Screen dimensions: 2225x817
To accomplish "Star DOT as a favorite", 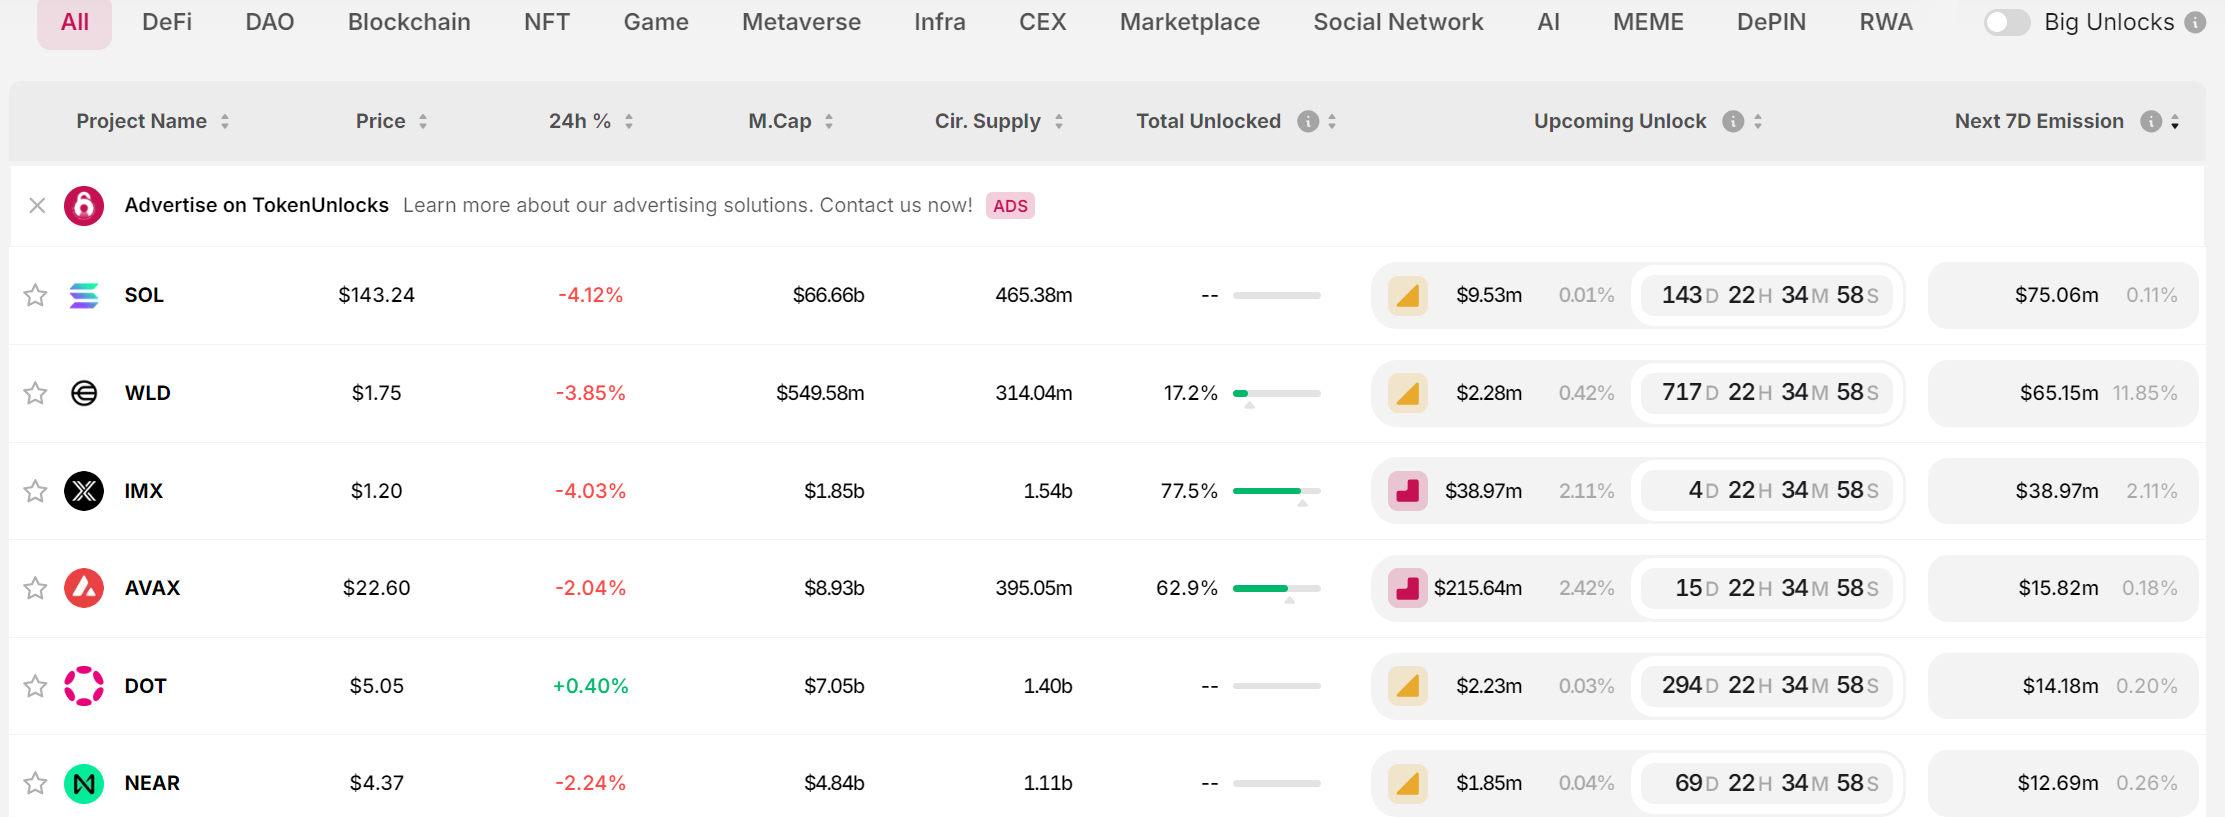I will pos(35,686).
